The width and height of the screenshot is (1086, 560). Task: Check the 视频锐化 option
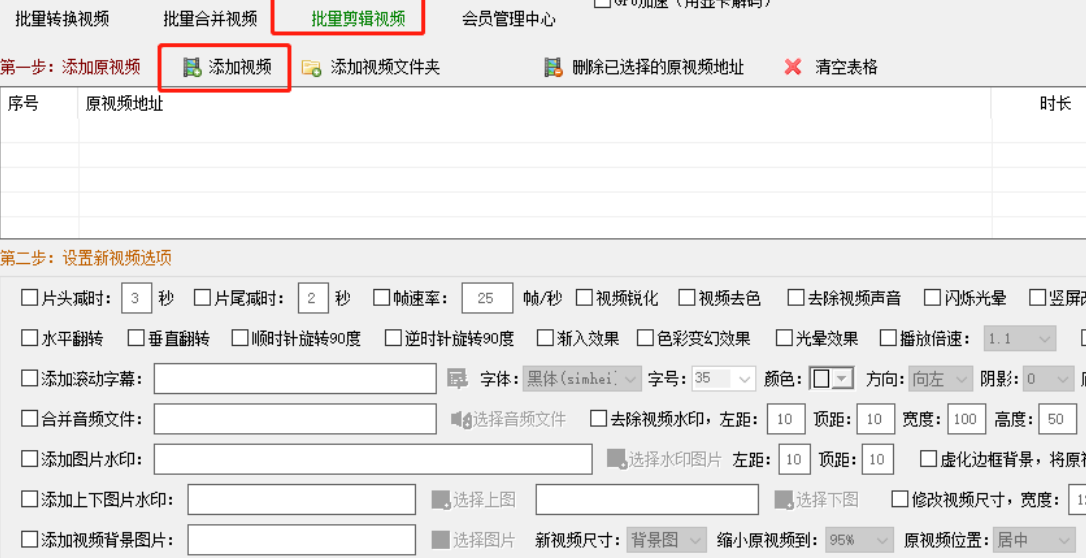coord(585,298)
